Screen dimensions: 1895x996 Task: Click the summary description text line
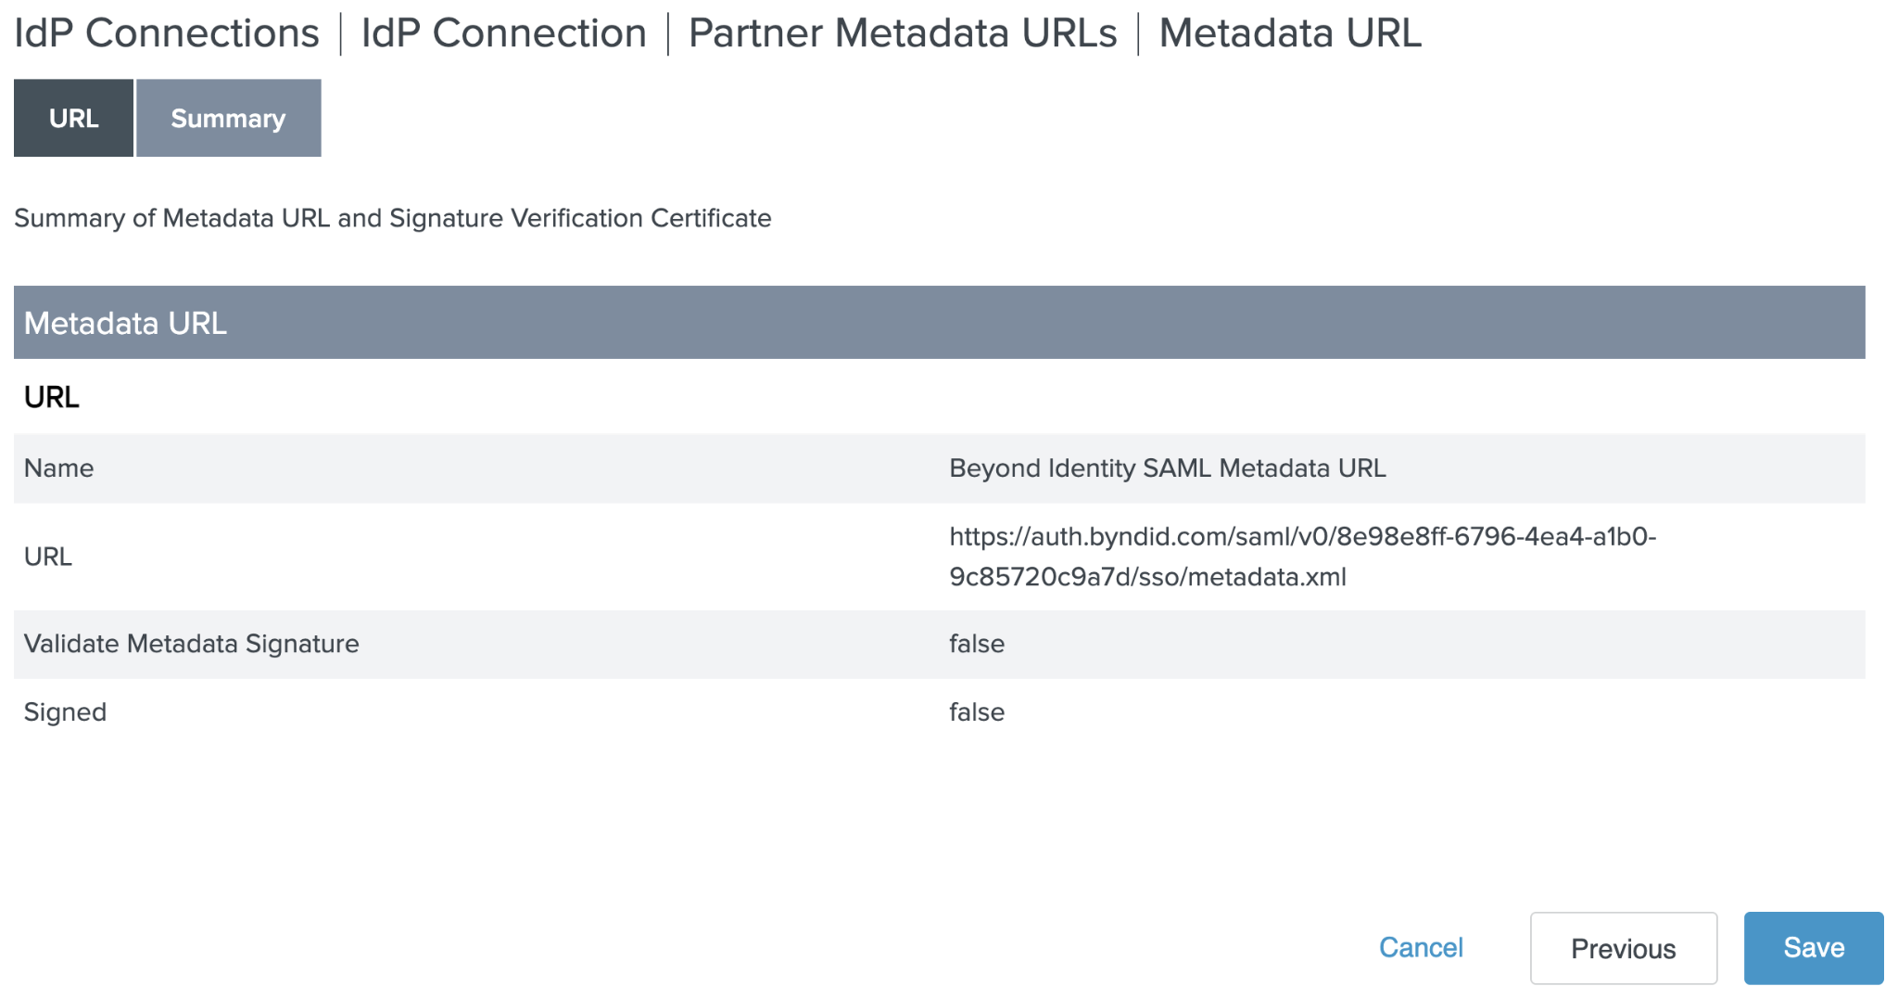coord(392,218)
